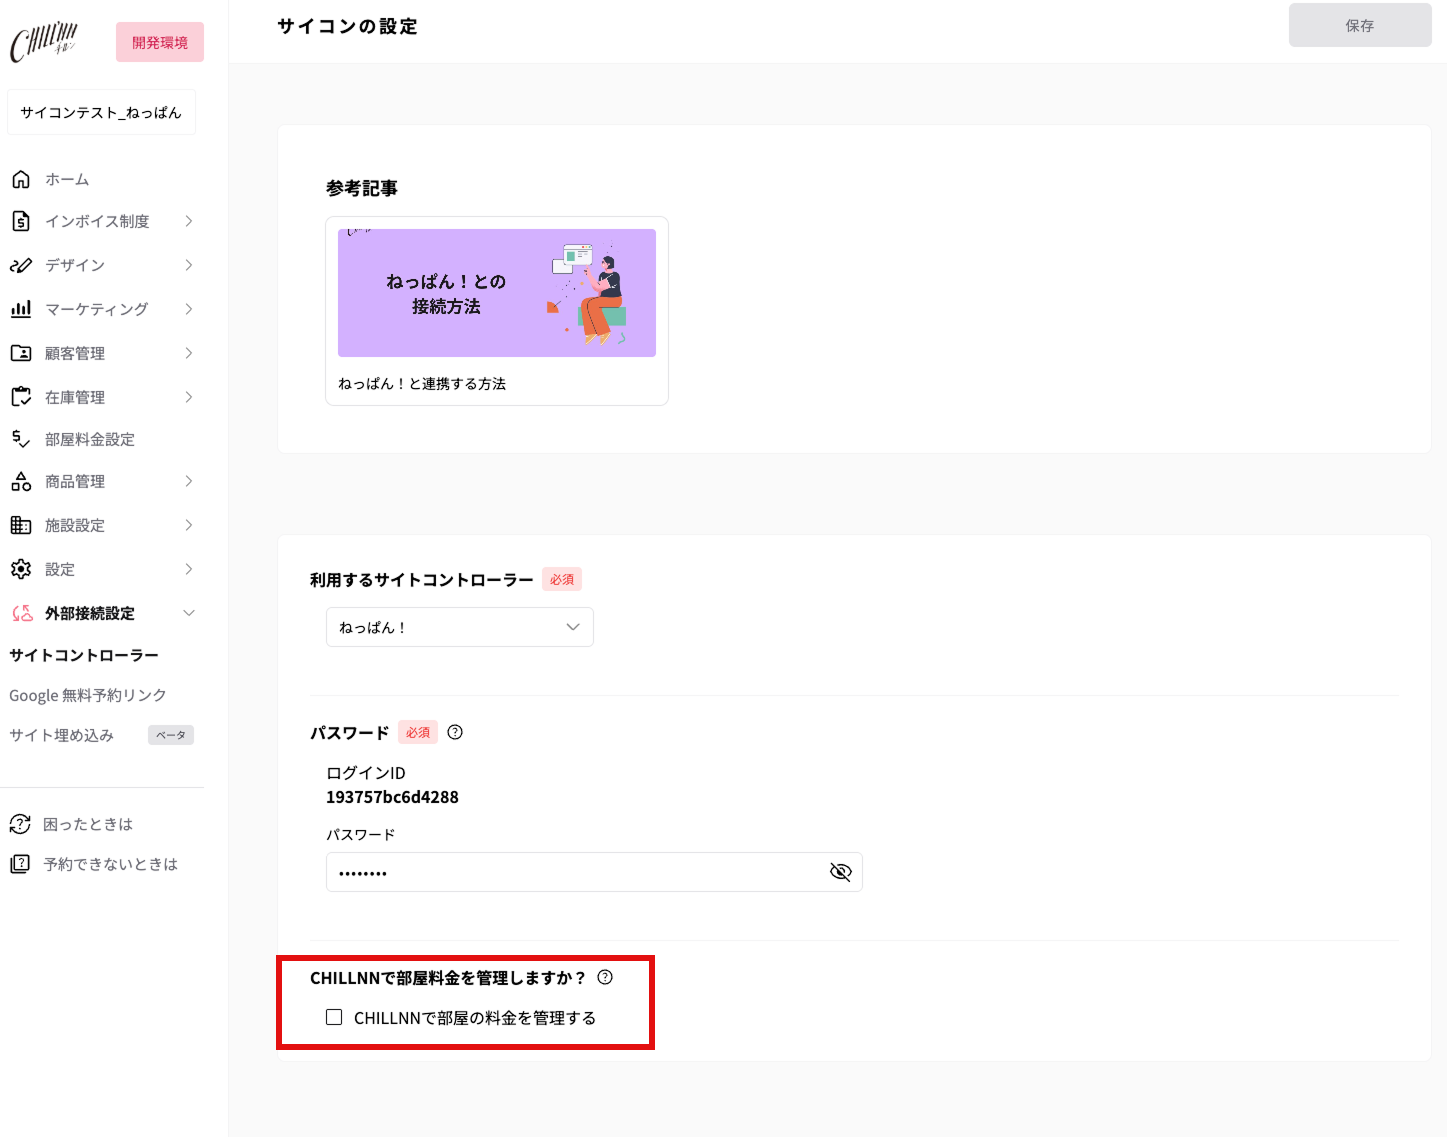The width and height of the screenshot is (1447, 1137).
Task: Select サイトコントローラー submenu item
Action: point(84,655)
